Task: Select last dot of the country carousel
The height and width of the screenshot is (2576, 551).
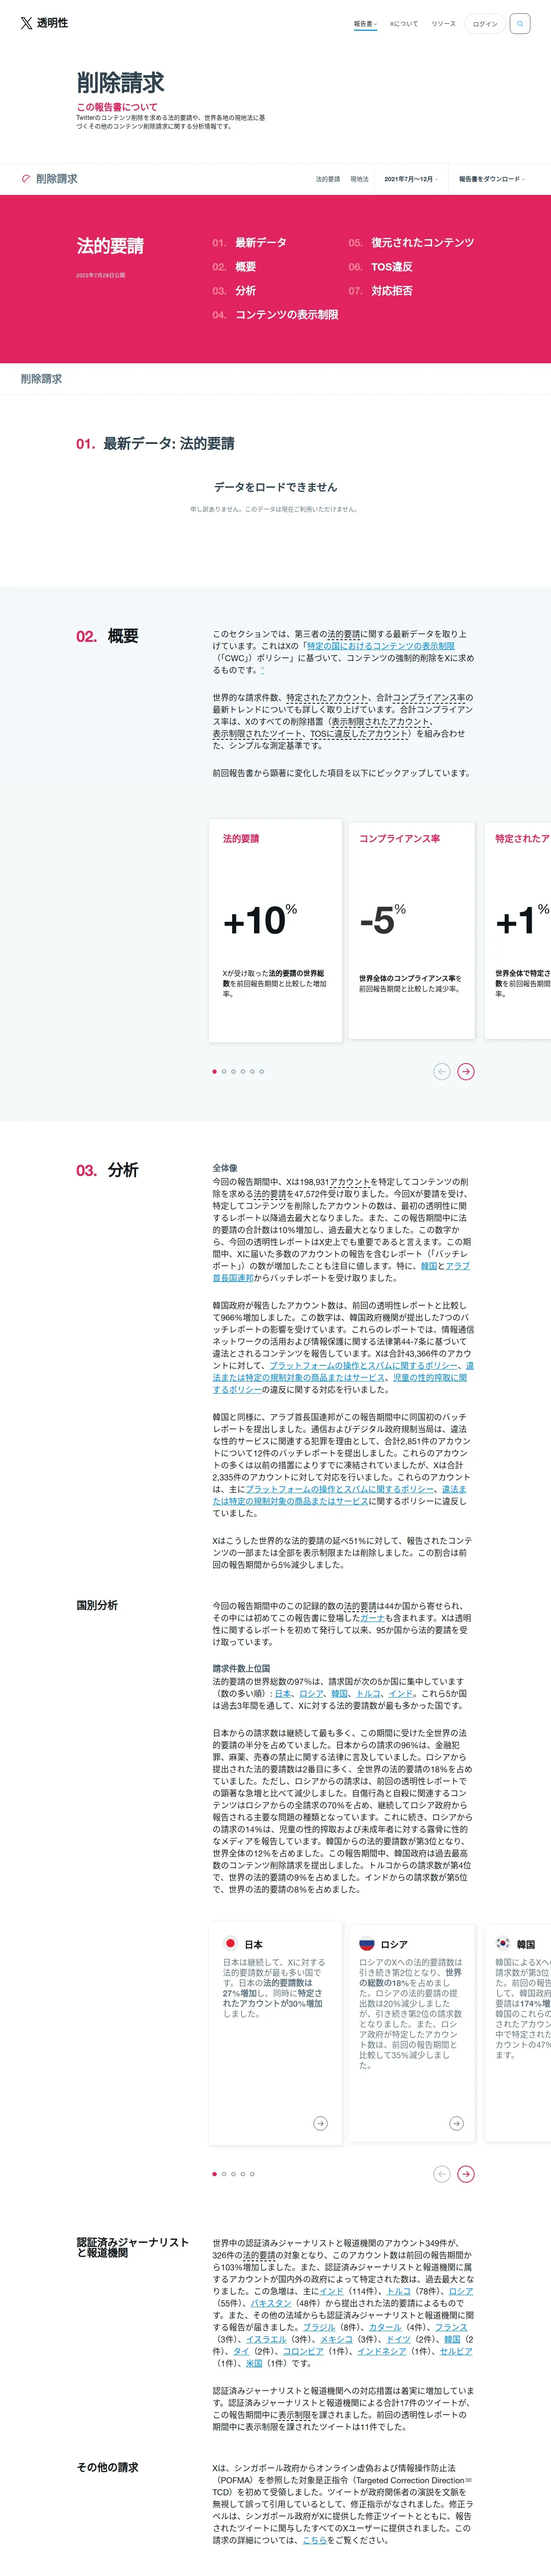Action: click(252, 2174)
